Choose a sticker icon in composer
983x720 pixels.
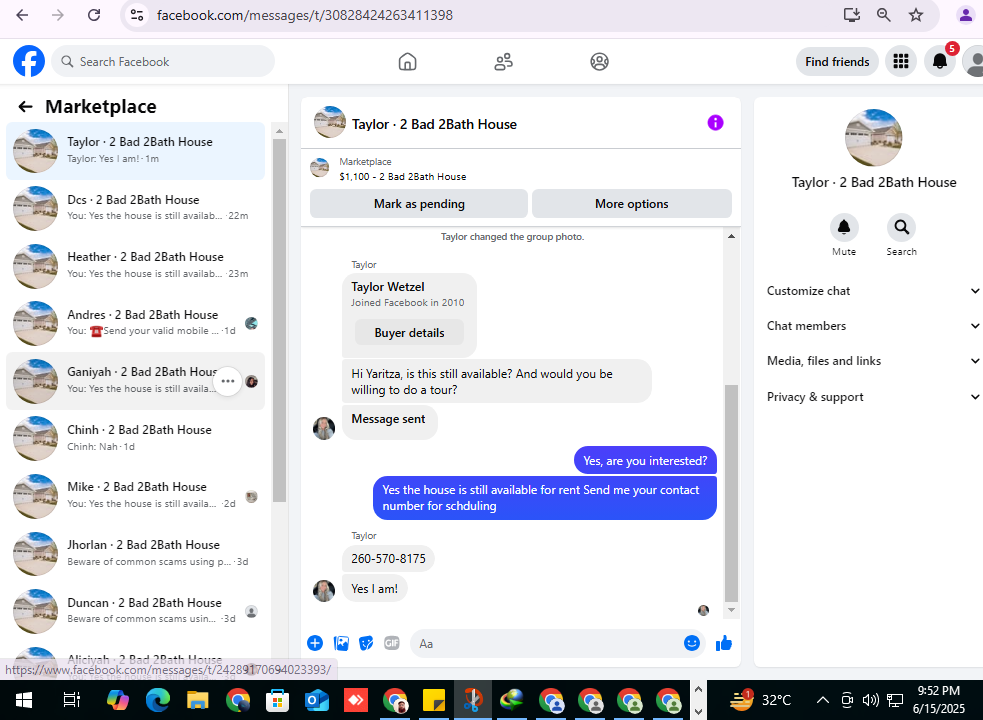point(366,643)
